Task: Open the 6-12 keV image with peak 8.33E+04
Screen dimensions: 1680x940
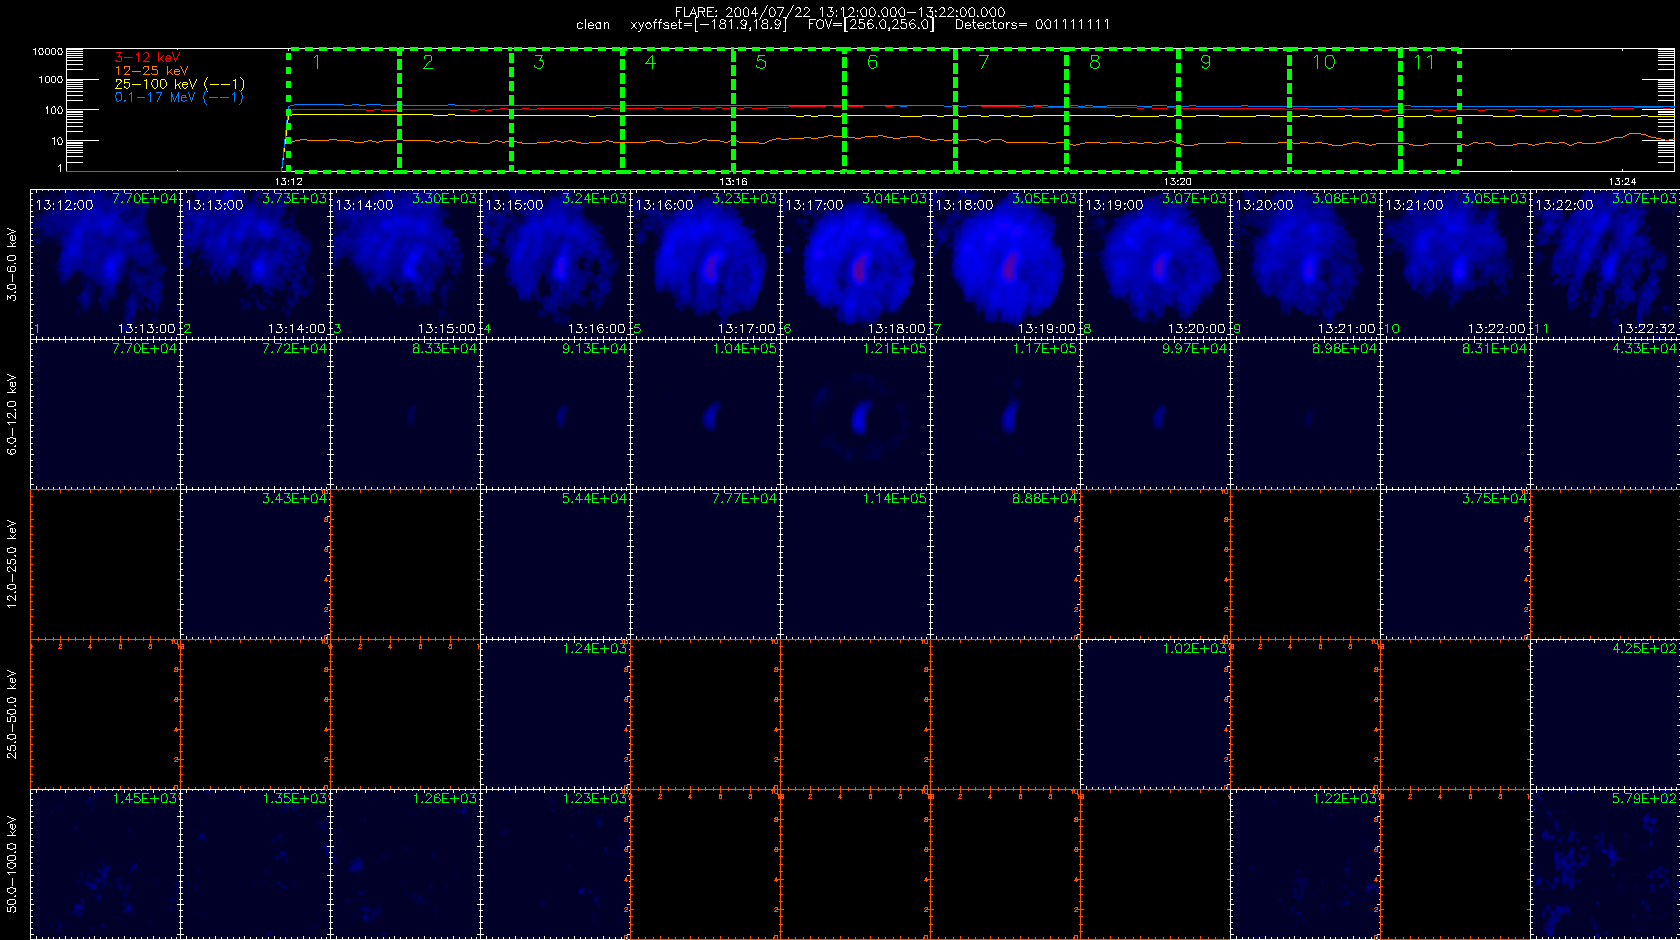Action: pos(405,414)
